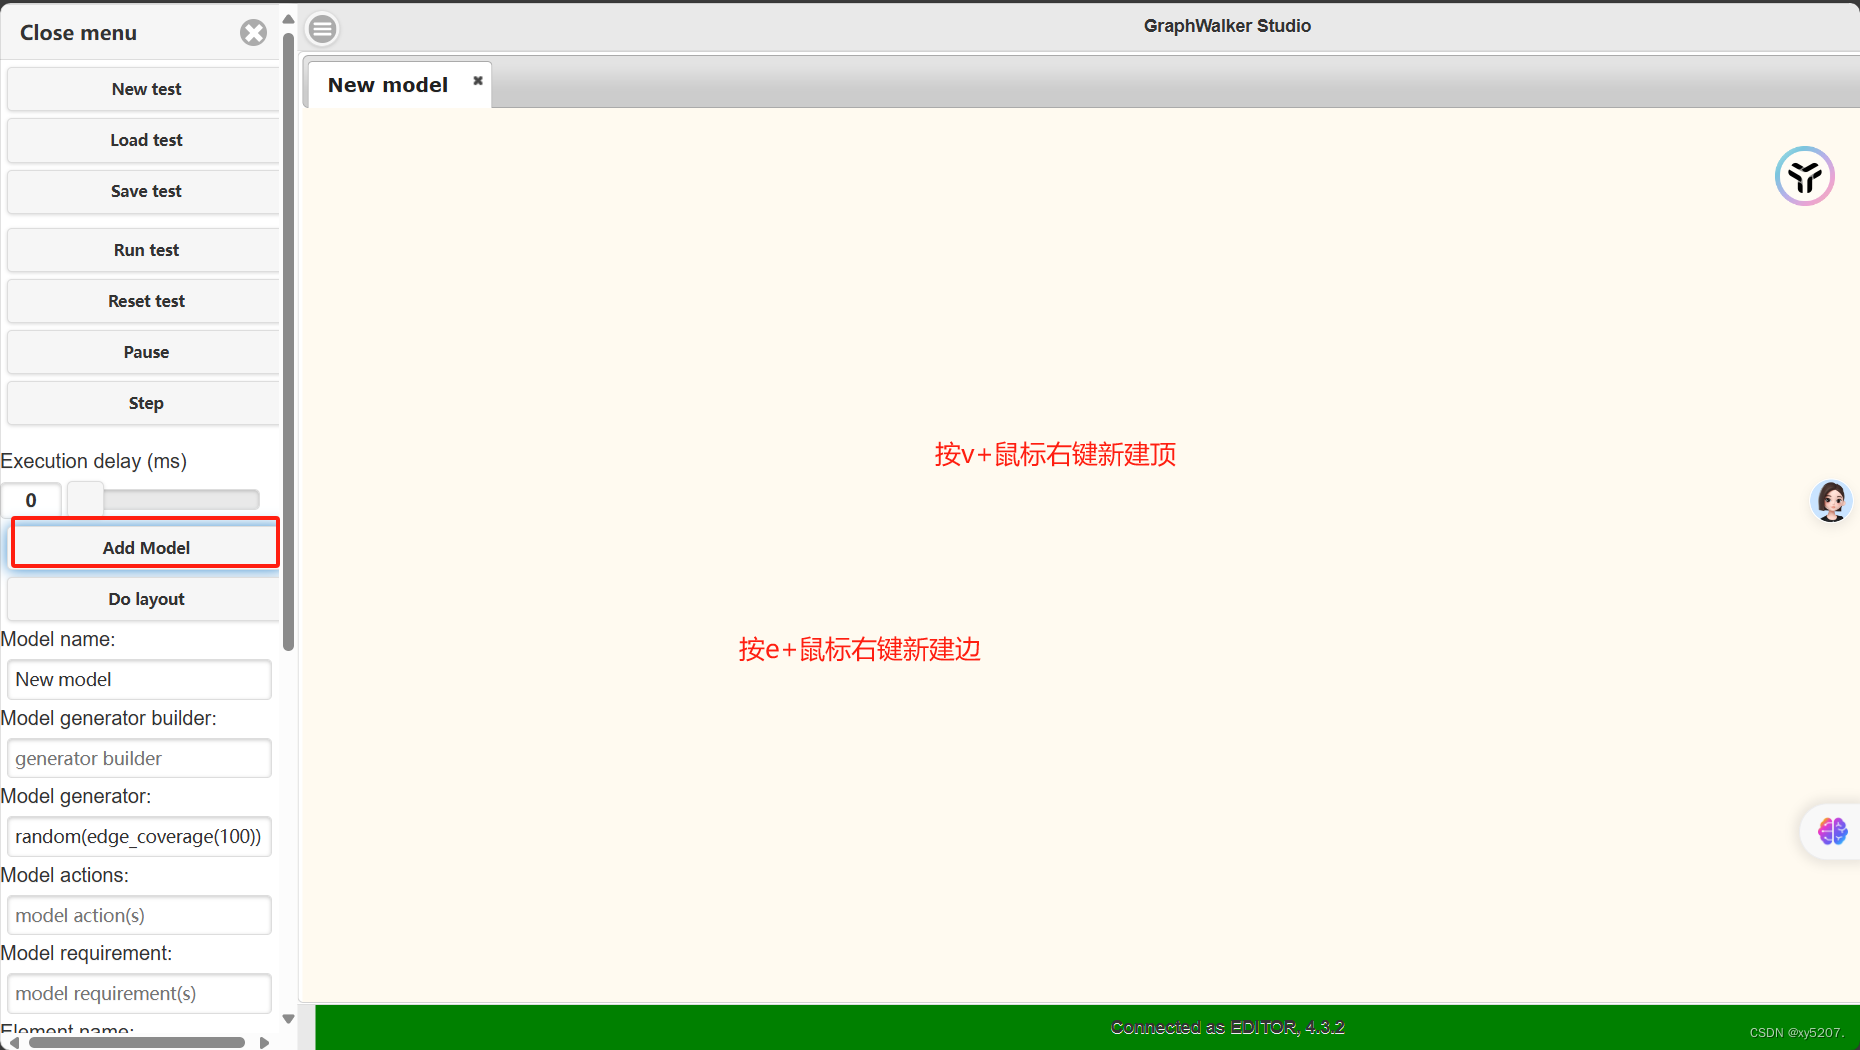Viewport: 1860px width, 1050px height.
Task: Click the Model generator input field
Action: (139, 836)
